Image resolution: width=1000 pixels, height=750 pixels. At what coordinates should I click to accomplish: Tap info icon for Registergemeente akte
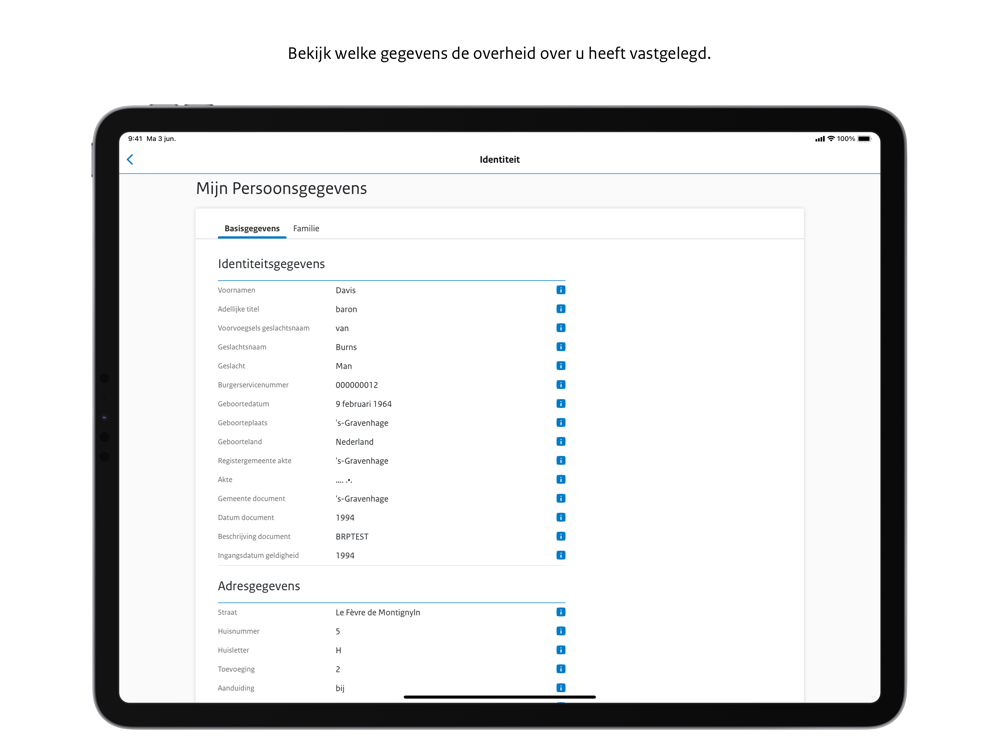click(561, 460)
